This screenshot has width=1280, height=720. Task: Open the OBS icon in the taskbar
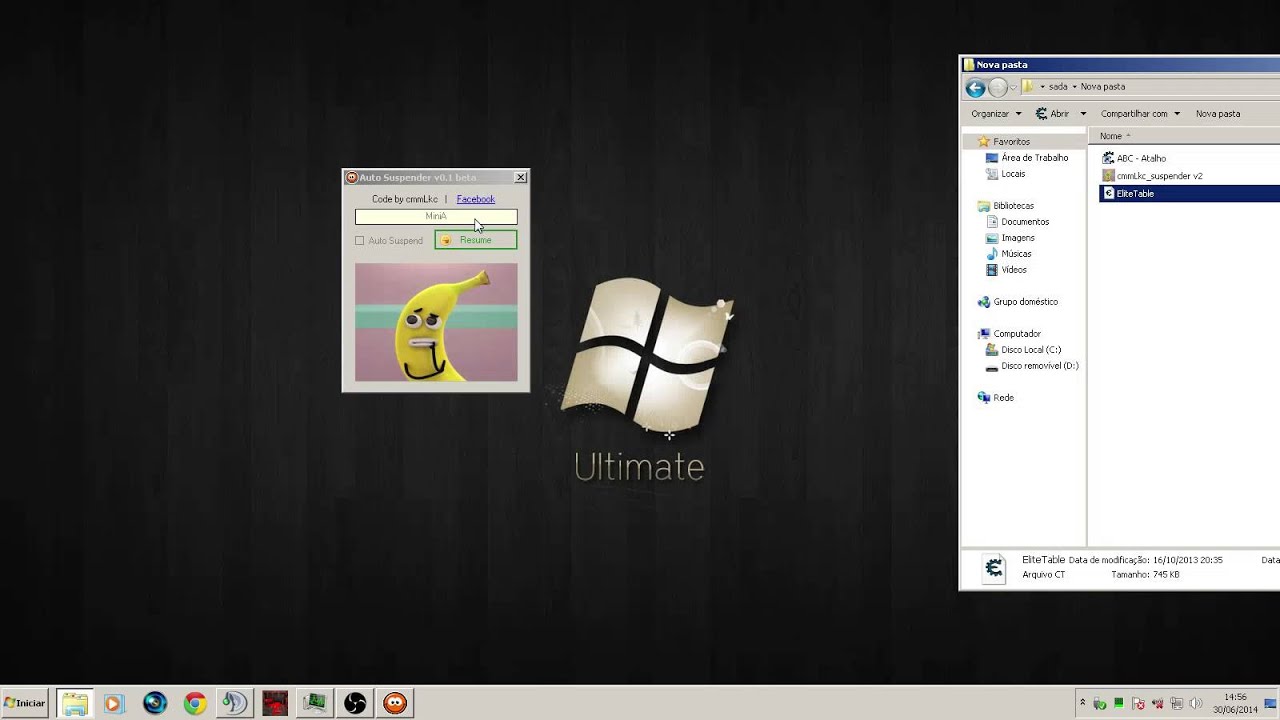[355, 704]
